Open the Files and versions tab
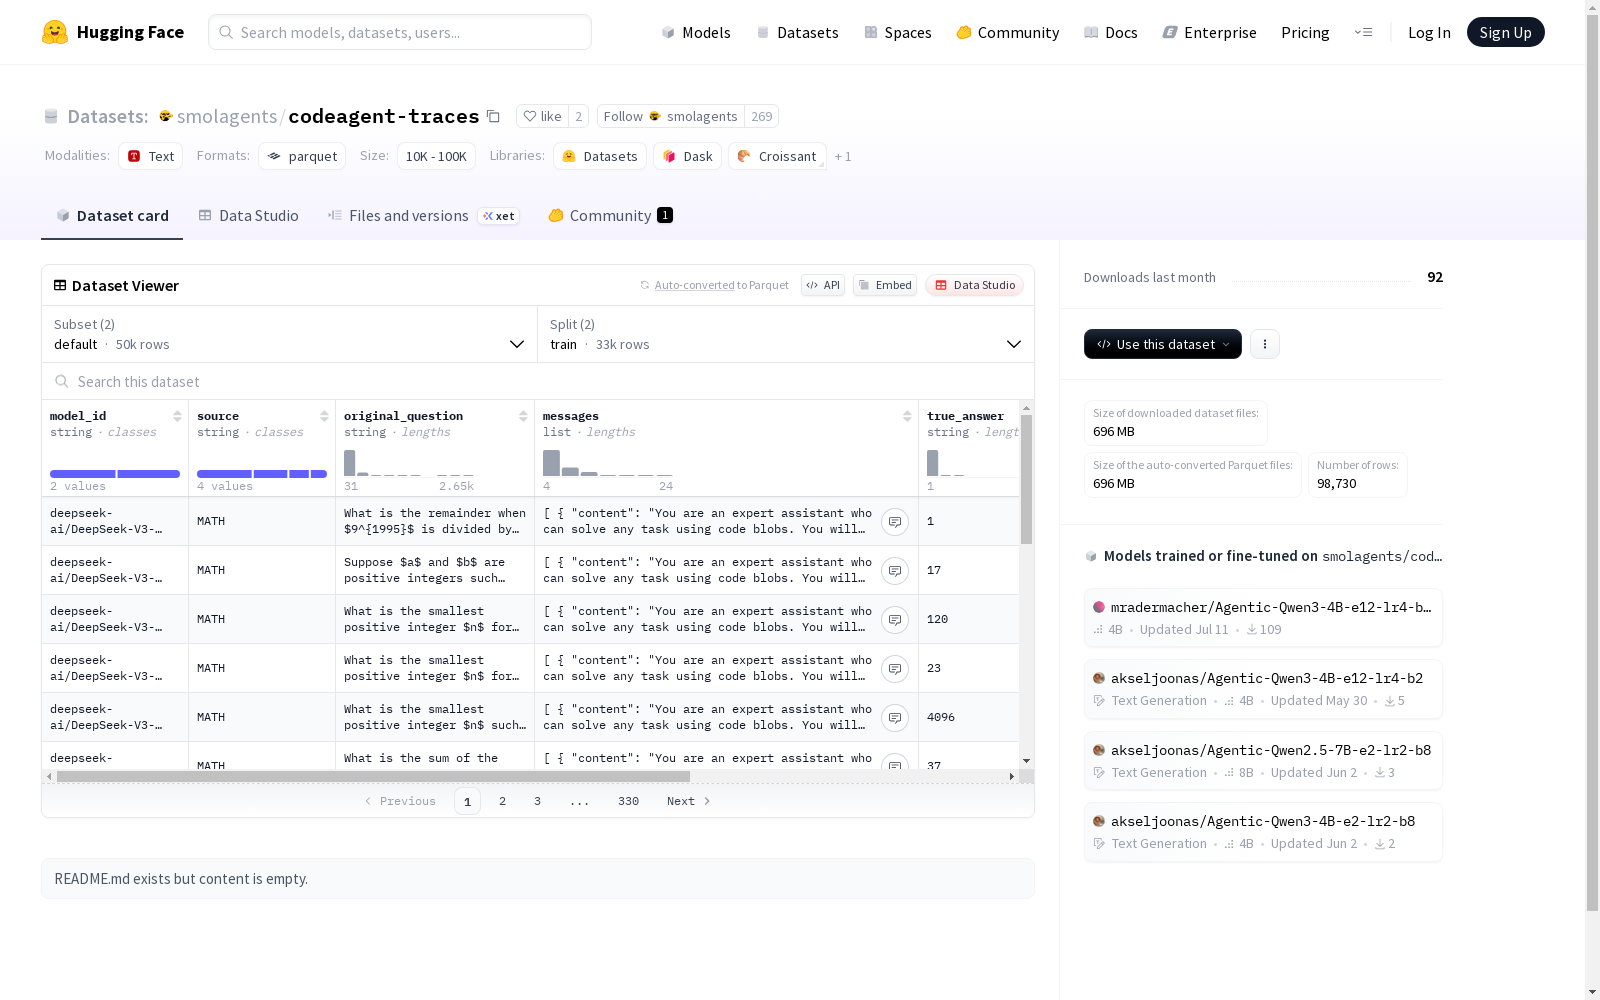 [x=423, y=216]
